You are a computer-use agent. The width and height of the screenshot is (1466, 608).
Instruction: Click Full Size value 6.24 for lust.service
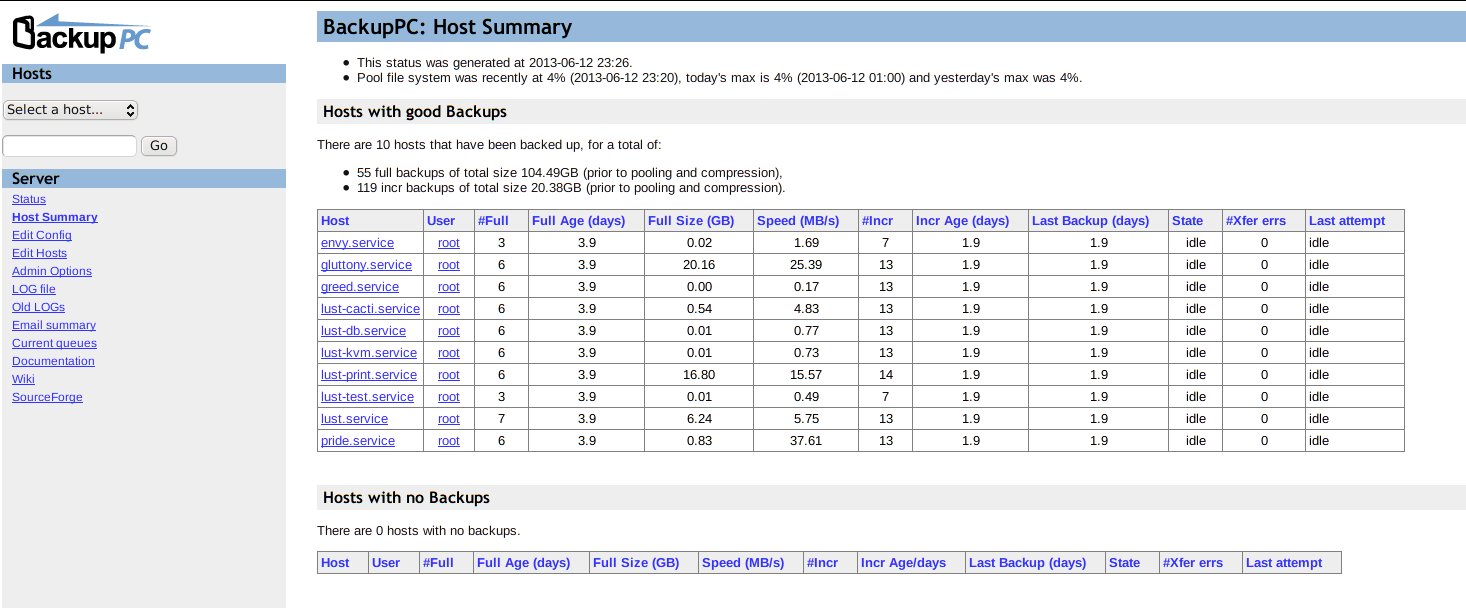pos(699,419)
